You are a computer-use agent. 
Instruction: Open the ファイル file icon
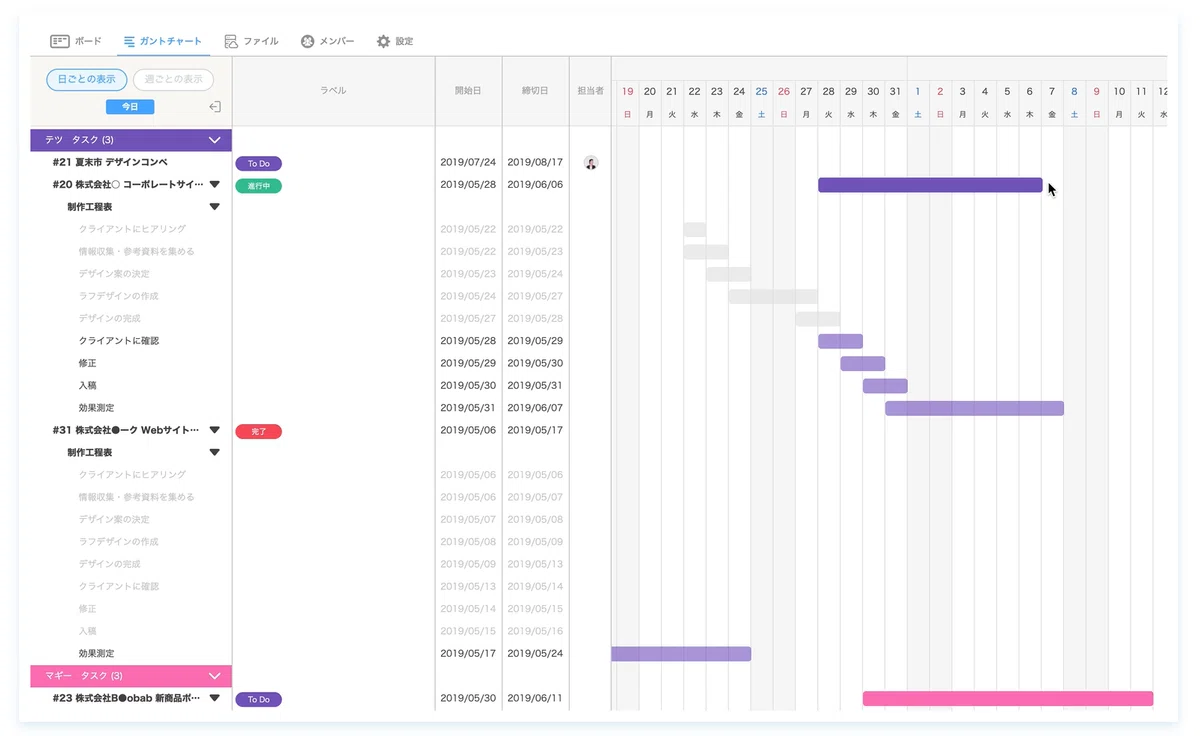231,41
